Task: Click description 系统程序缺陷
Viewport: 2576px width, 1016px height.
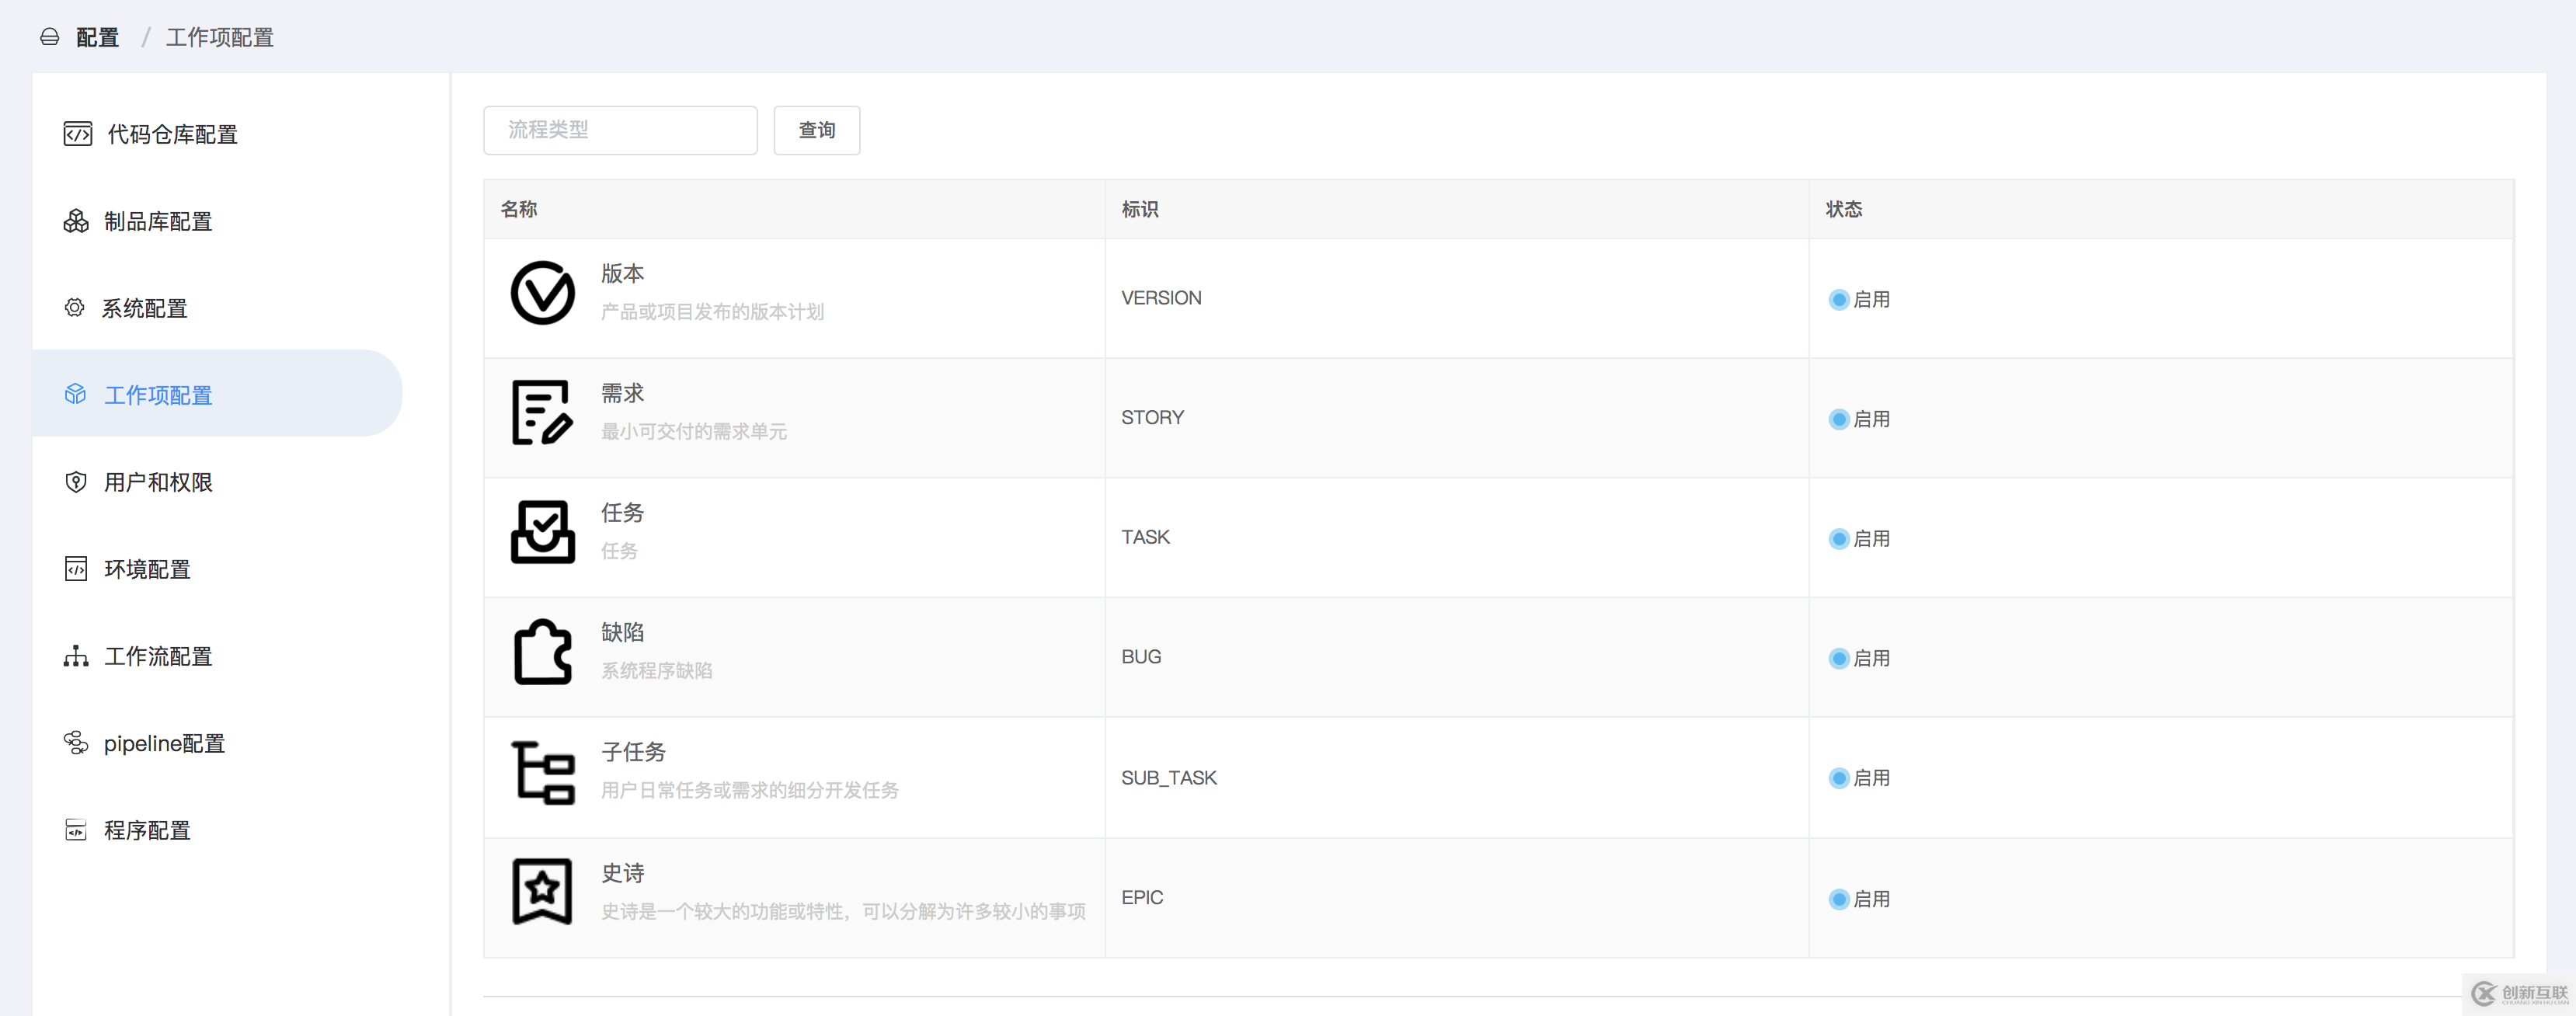Action: tap(656, 671)
